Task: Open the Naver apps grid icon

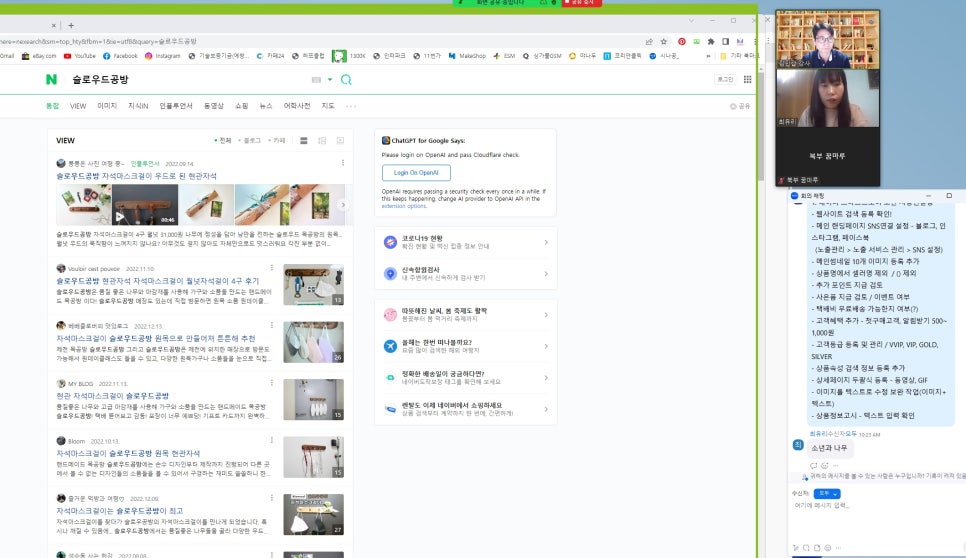Action: pyautogui.click(x=747, y=79)
